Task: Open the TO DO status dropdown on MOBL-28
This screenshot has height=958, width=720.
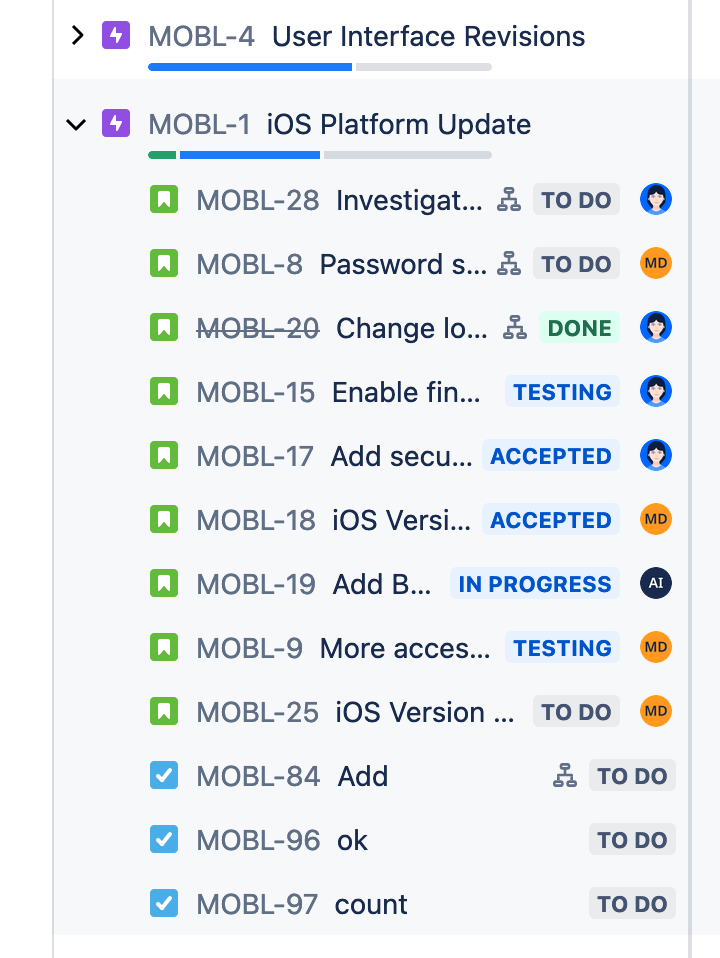Action: pyautogui.click(x=576, y=199)
